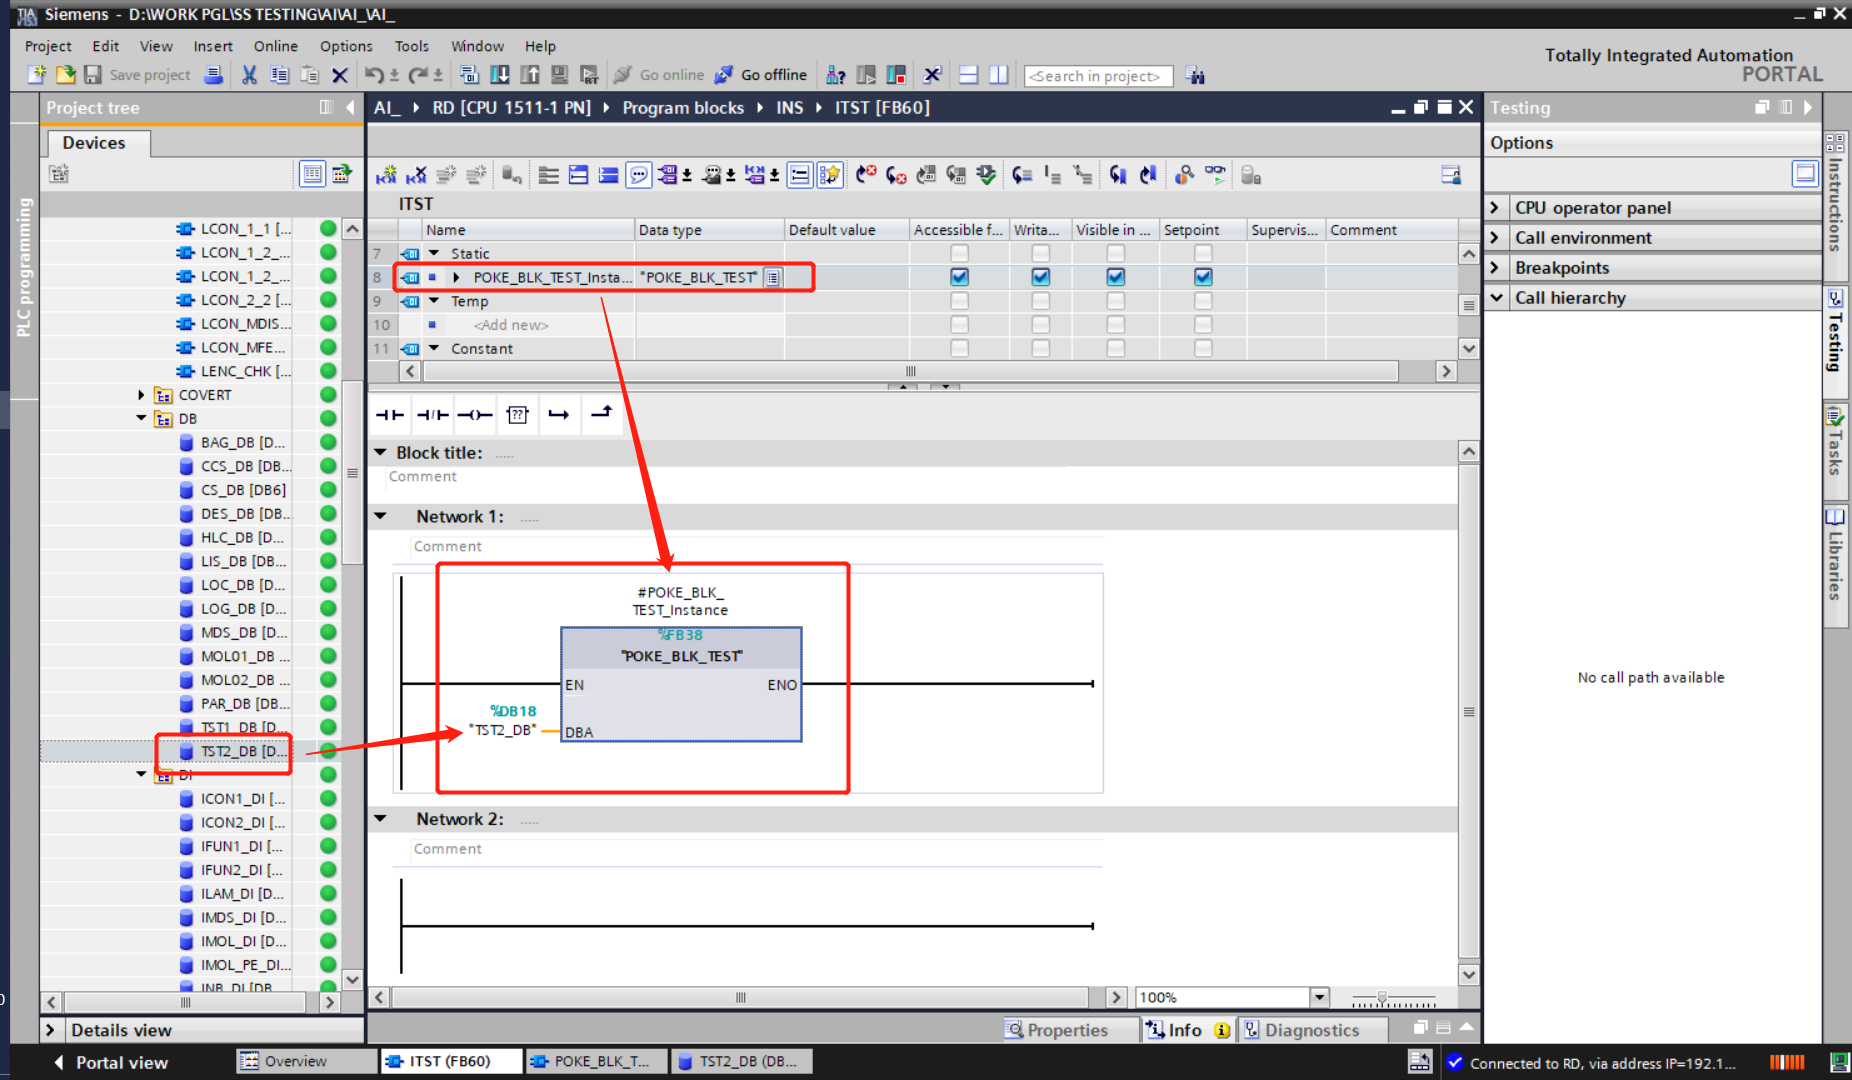Click the project tree vertical scrollbar
1852x1080 pixels.
352,473
